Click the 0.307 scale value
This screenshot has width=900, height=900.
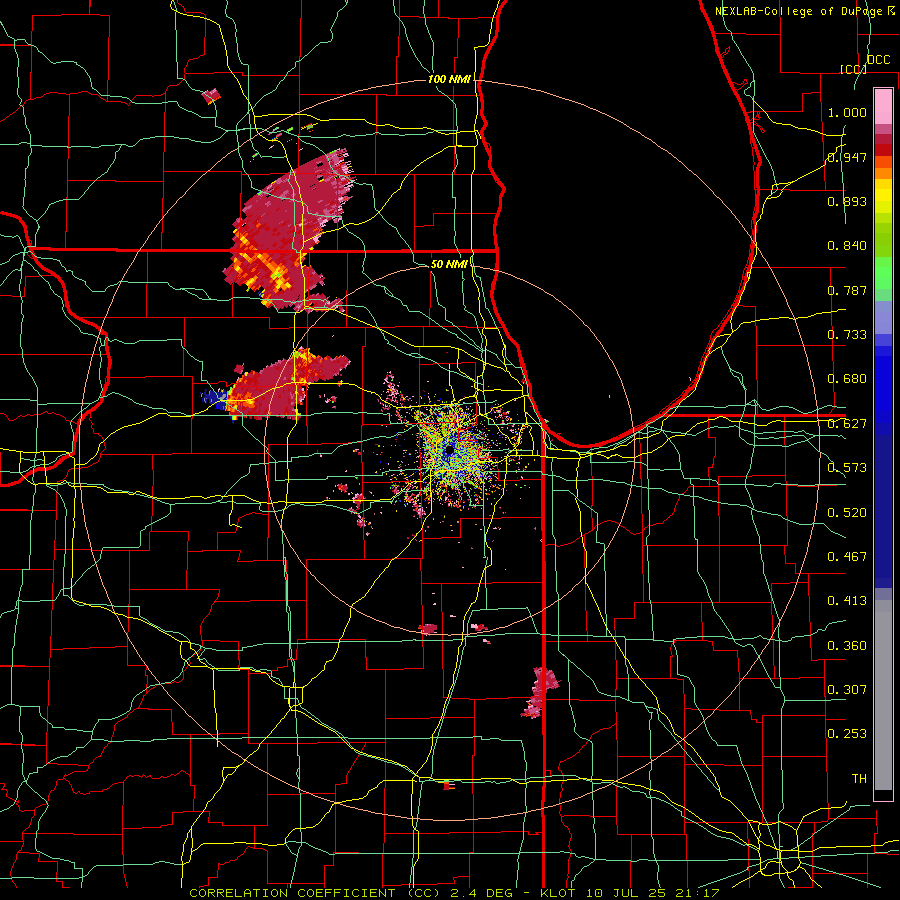tap(847, 690)
